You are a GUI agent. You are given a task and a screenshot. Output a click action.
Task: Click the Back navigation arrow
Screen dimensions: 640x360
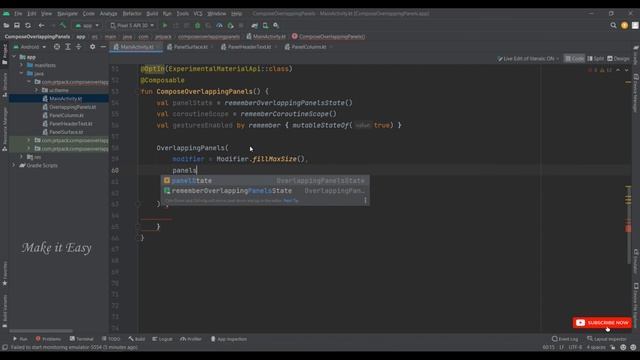[x=41, y=25]
